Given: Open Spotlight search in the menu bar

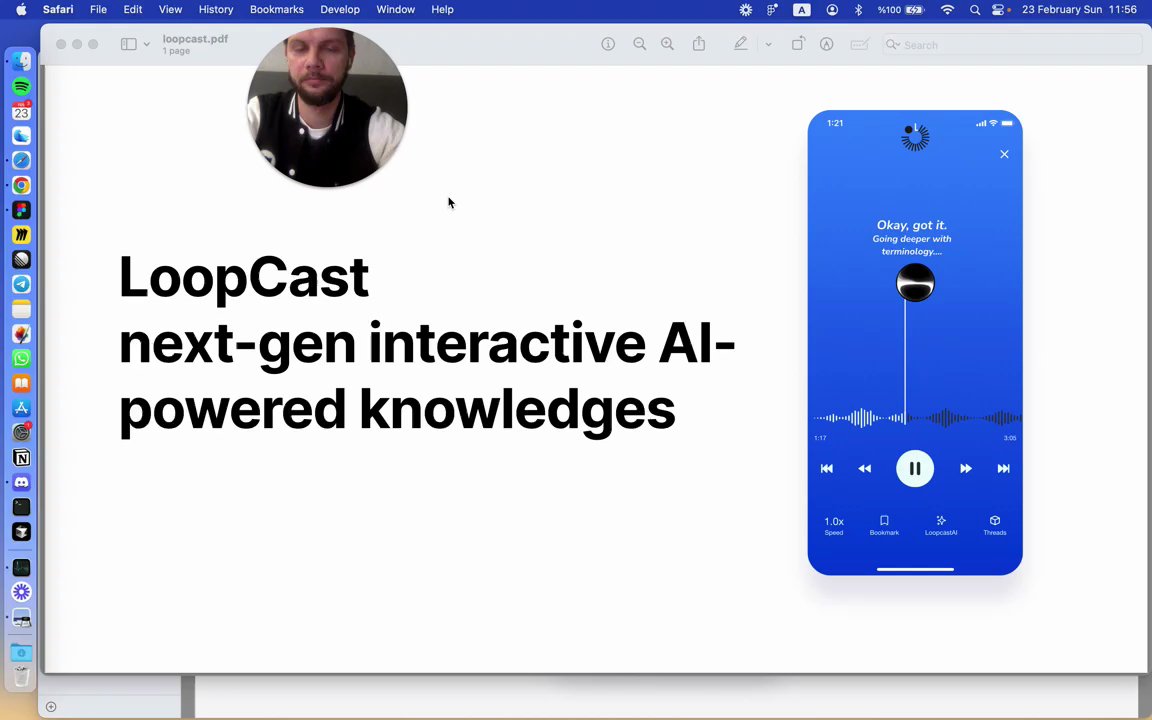Looking at the screenshot, I should [x=975, y=10].
